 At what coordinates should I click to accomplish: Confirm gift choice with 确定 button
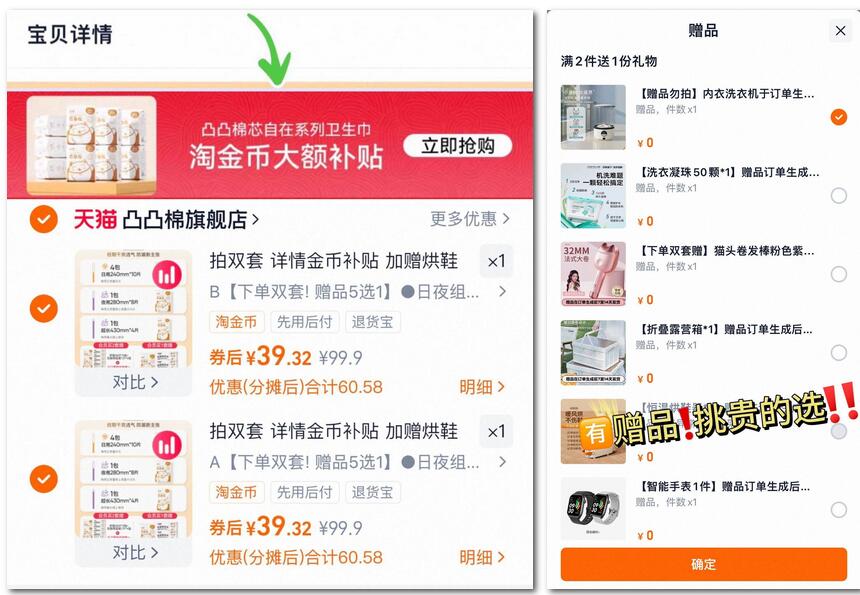704,564
